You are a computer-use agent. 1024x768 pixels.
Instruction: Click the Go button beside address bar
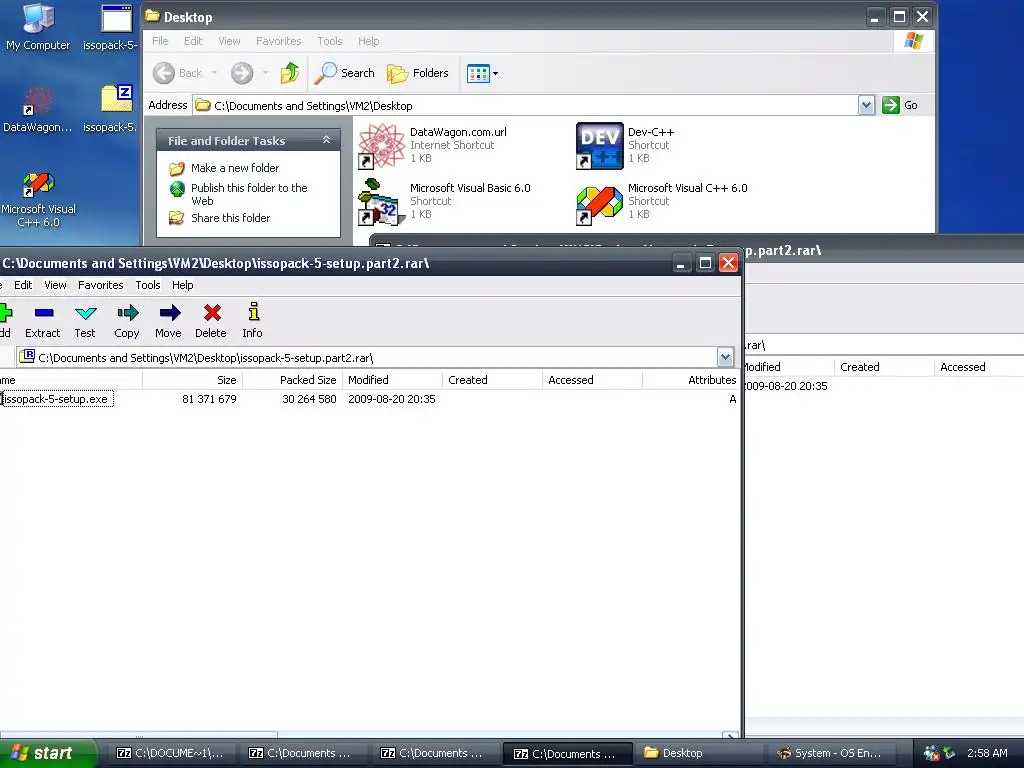click(900, 105)
